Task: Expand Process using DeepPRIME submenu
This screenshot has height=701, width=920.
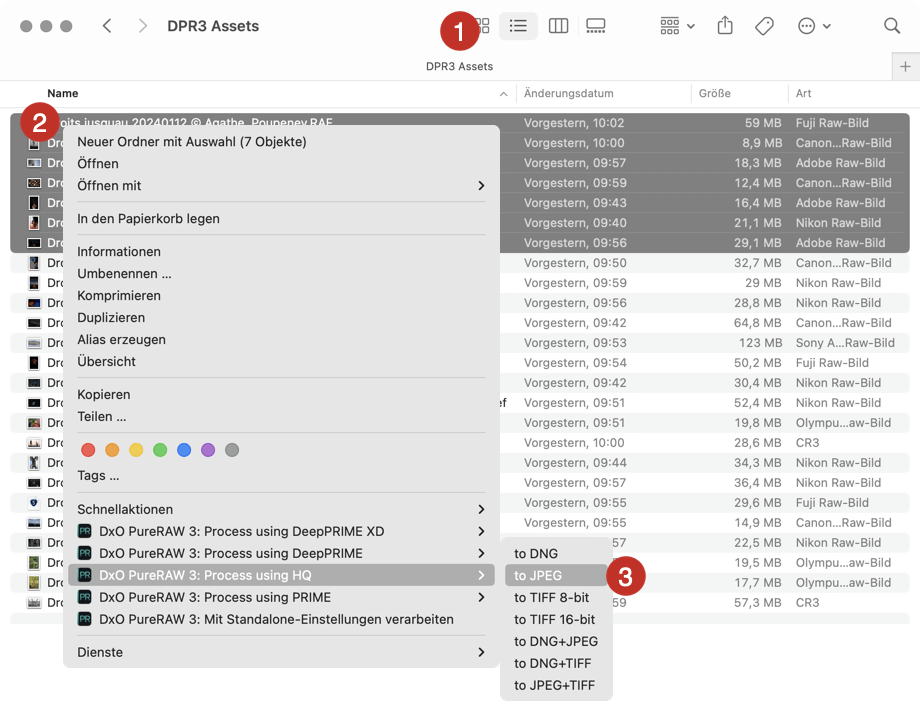Action: pos(281,554)
